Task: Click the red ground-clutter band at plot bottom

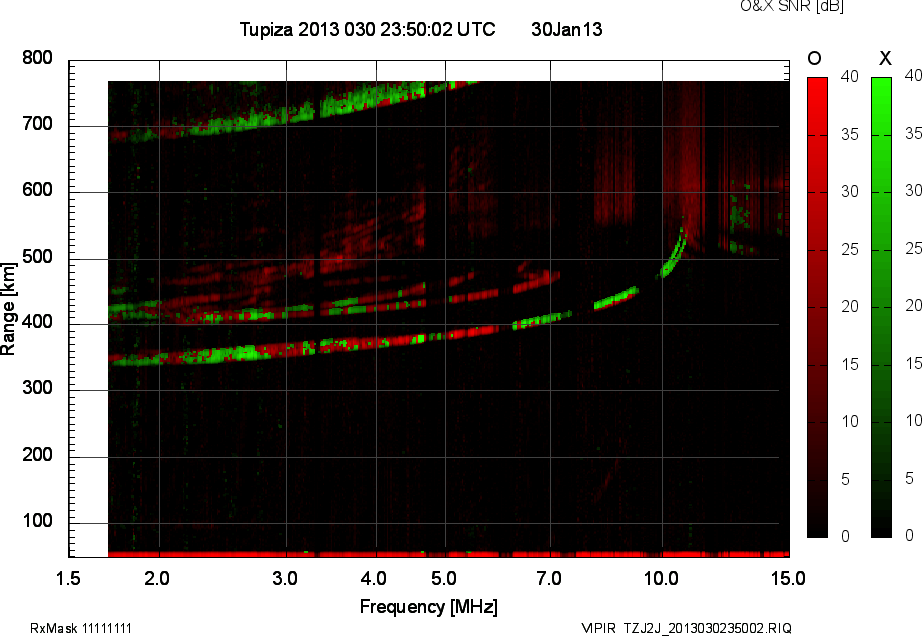Action: coord(449,554)
